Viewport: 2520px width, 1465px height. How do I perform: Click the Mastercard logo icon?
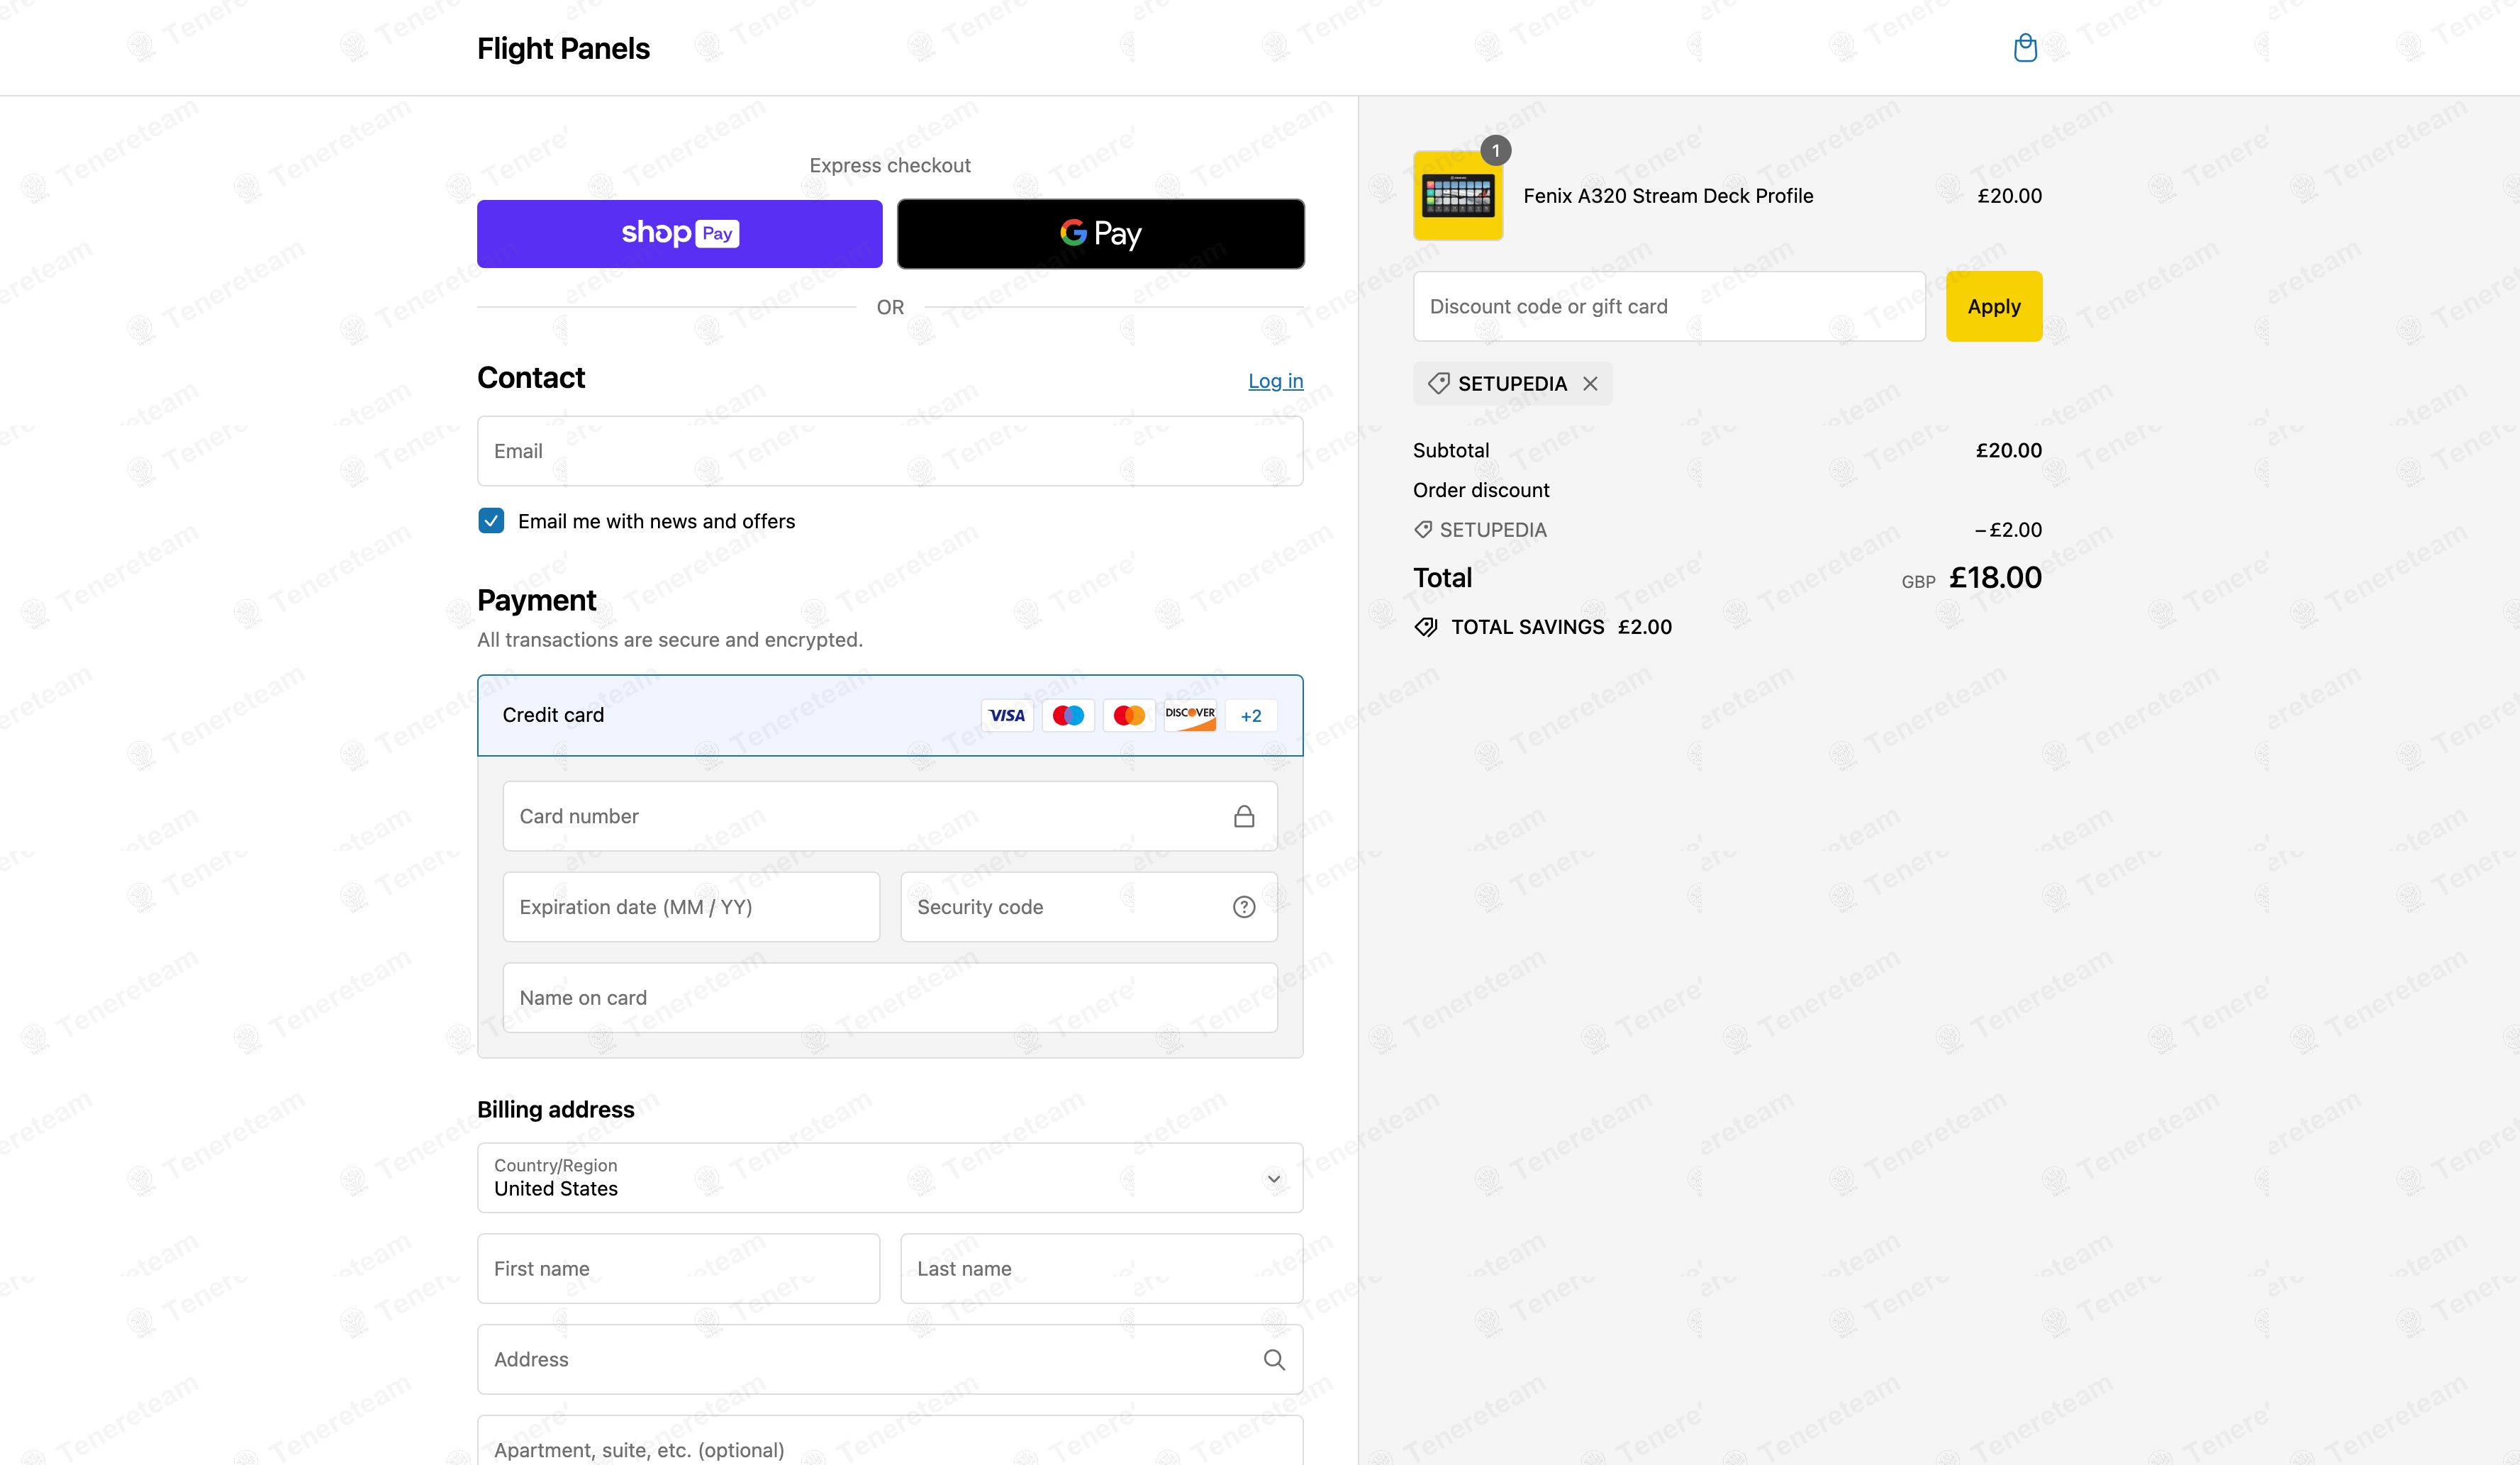[x=1129, y=715]
